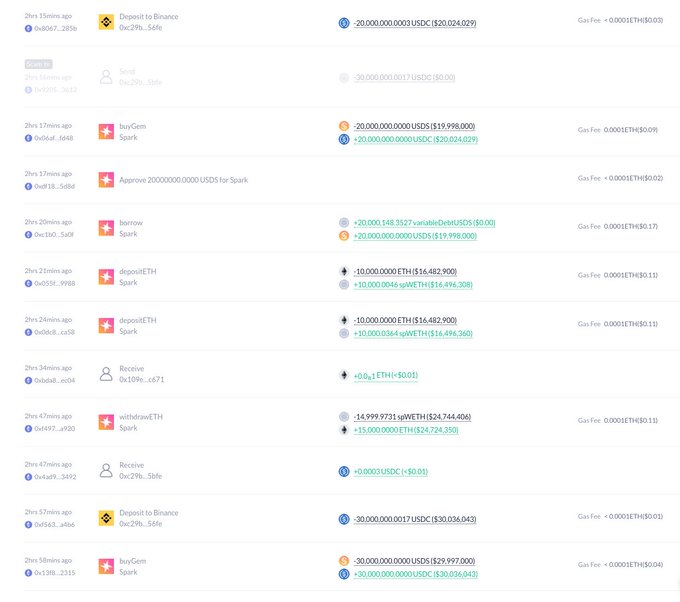Click faded person avatar in the Scam tx row
The image size is (680, 602).
[106, 77]
